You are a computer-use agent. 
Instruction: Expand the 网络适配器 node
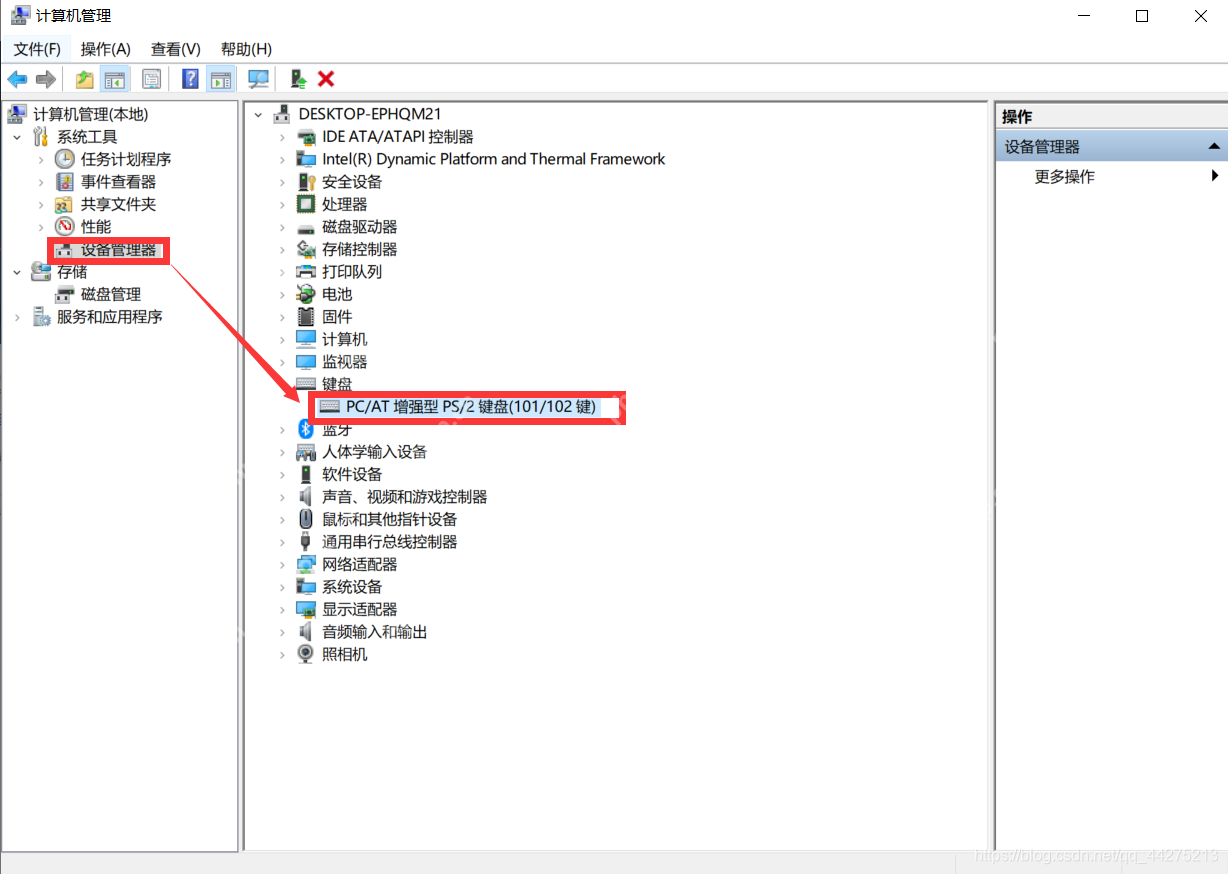[x=283, y=565]
